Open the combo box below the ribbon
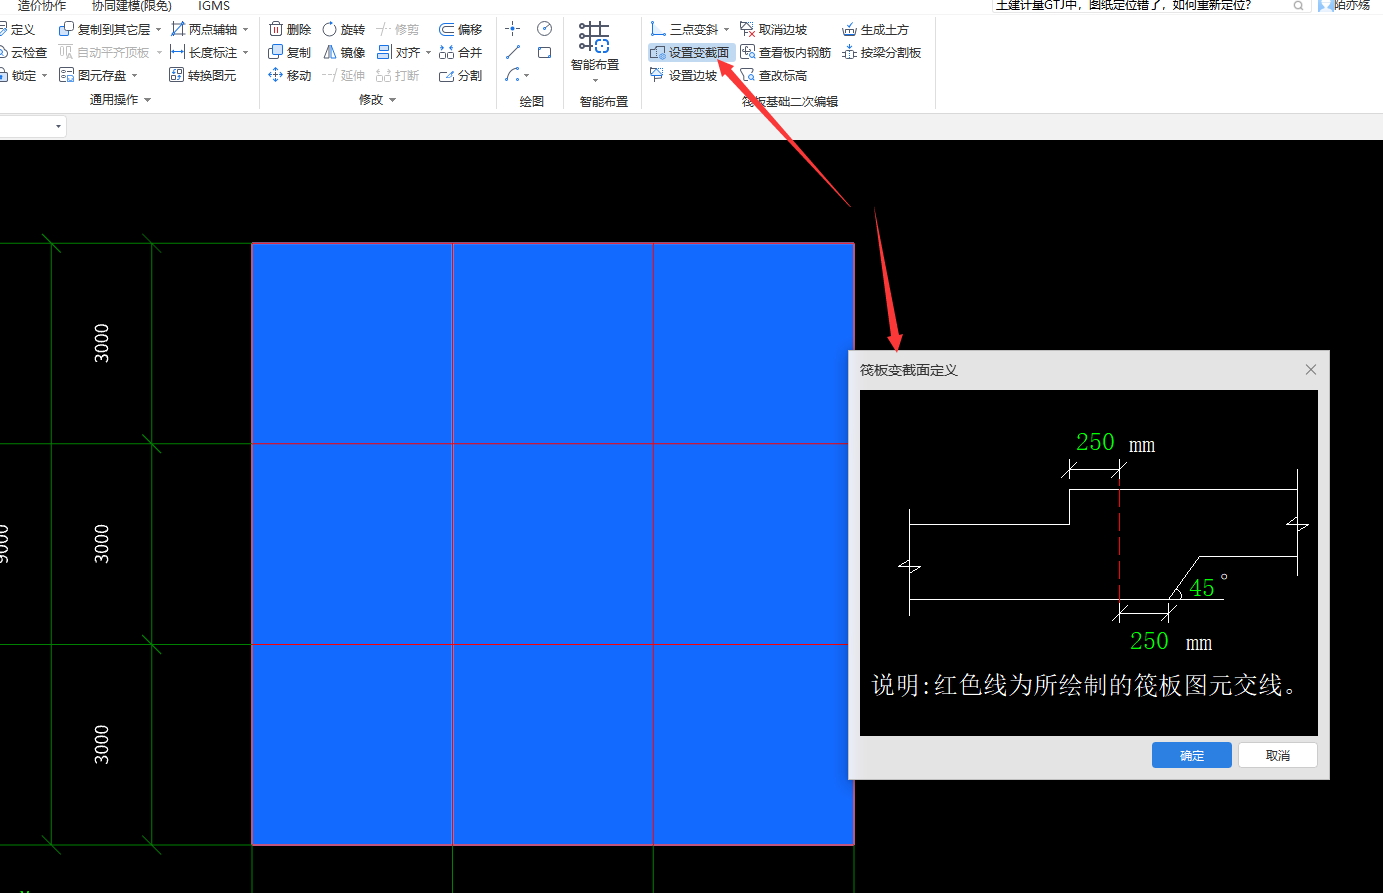Image resolution: width=1383 pixels, height=893 pixels. click(33, 126)
